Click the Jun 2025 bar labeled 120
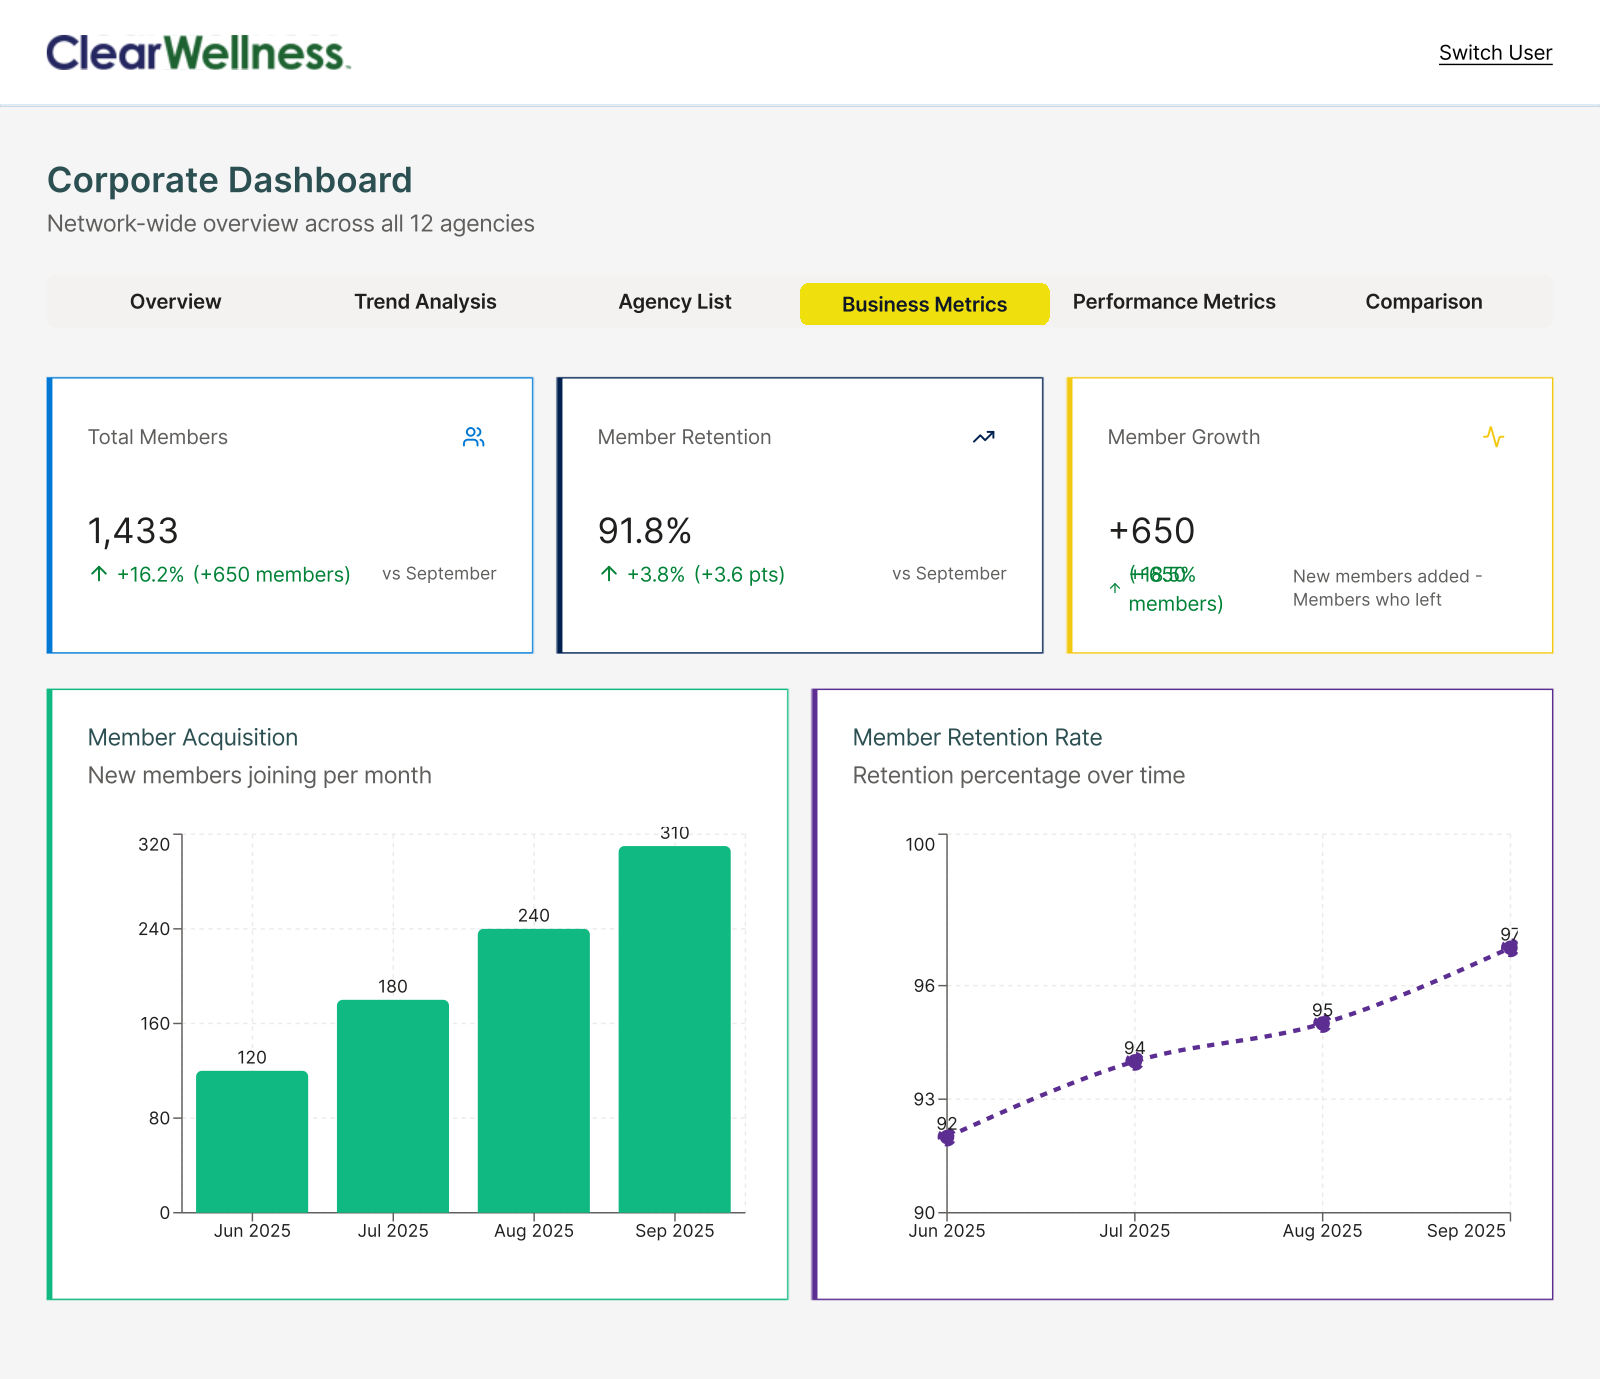 coord(252,1142)
